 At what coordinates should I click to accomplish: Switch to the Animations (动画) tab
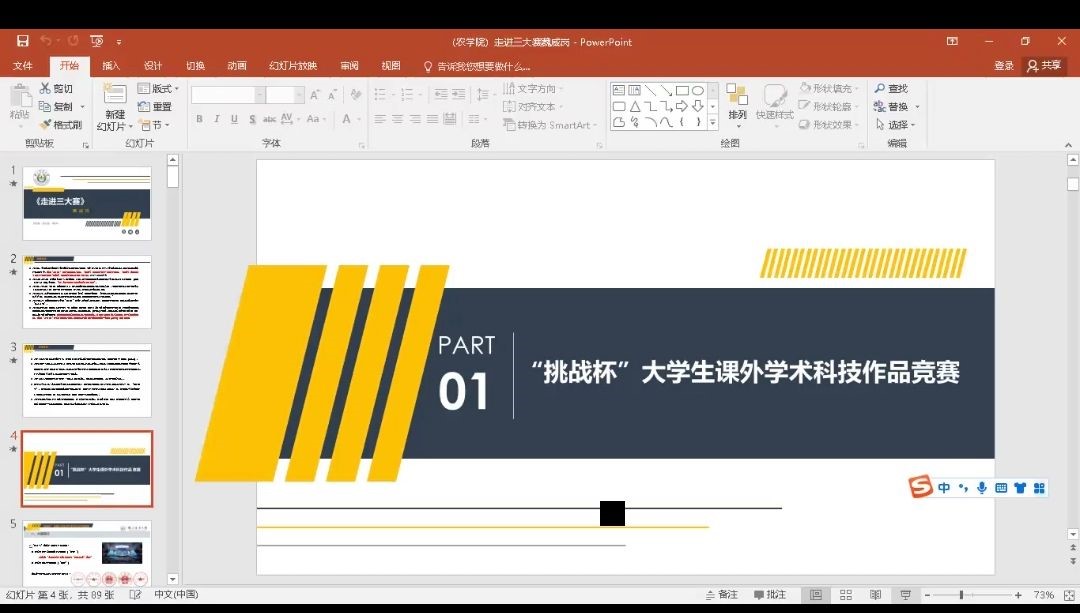(236, 66)
